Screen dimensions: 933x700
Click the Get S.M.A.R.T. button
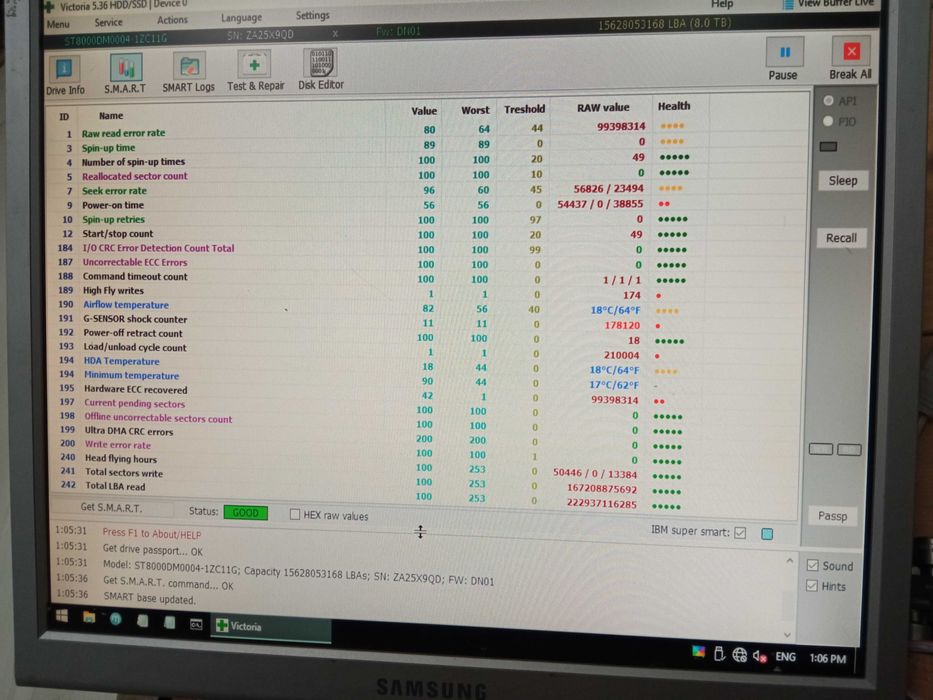[x=111, y=508]
